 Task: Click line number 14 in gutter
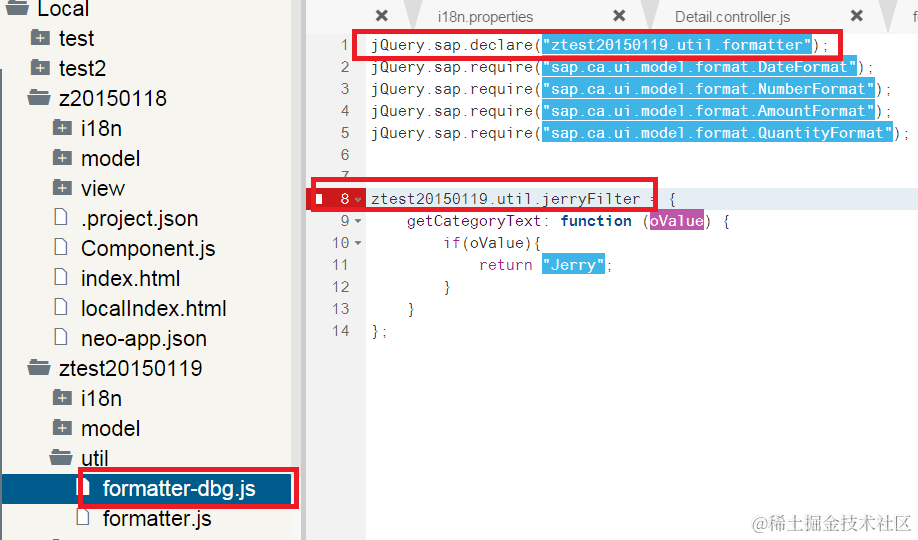pos(341,331)
